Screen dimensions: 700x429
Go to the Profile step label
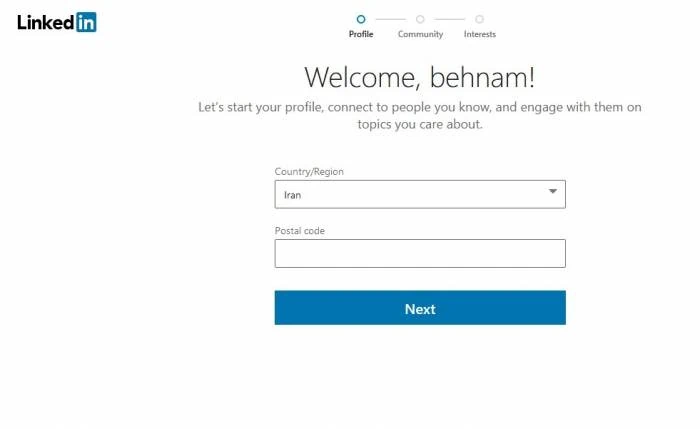tap(361, 34)
